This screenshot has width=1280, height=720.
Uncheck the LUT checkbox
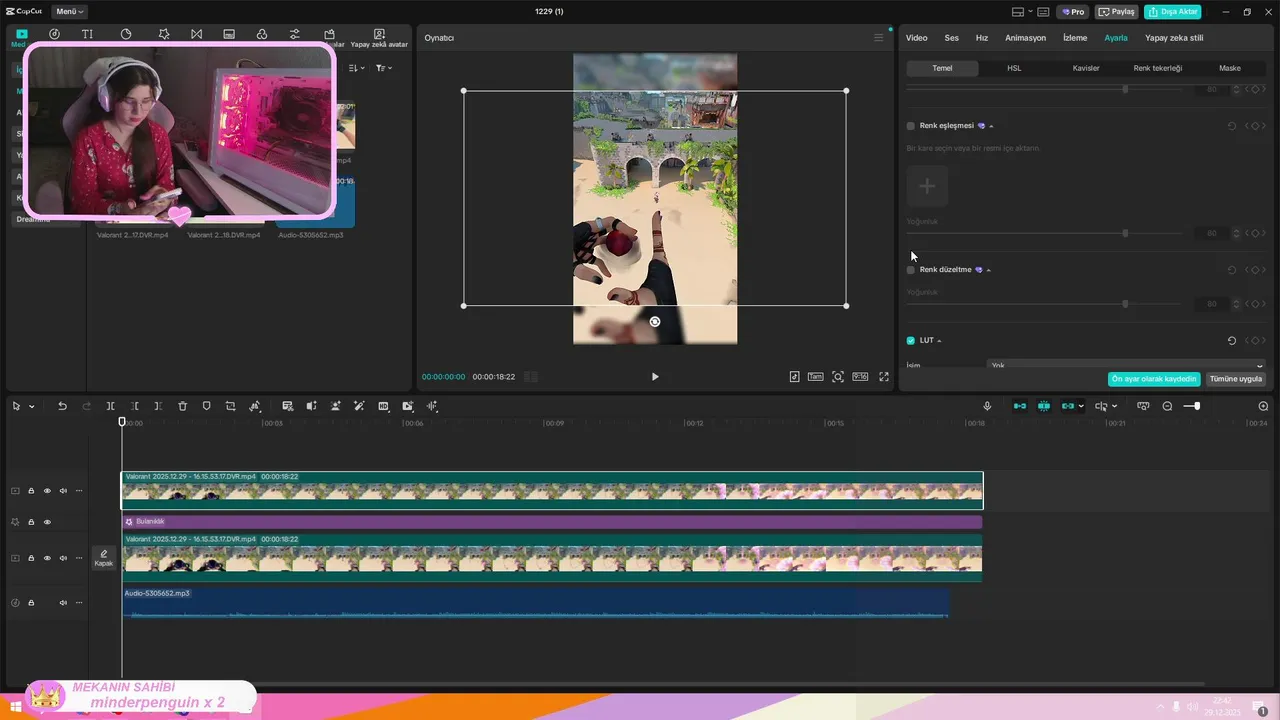tap(911, 341)
